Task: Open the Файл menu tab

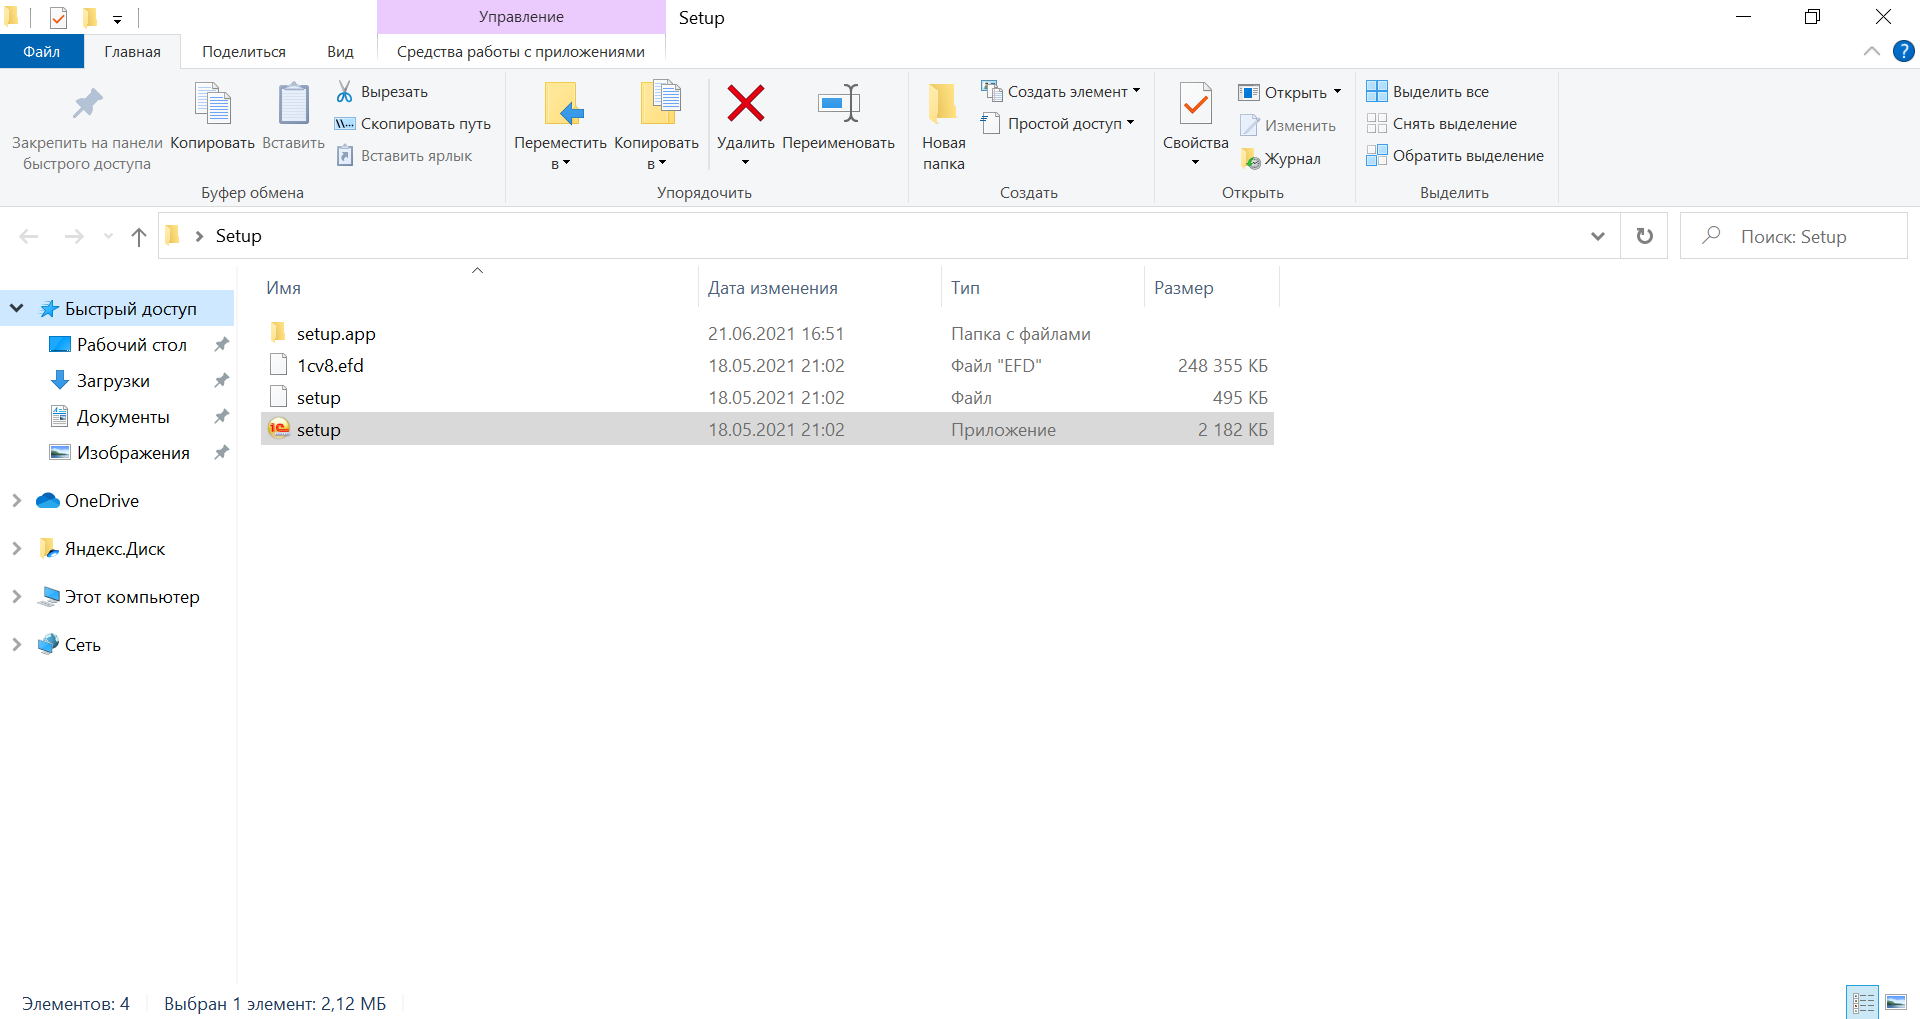Action: [x=41, y=52]
